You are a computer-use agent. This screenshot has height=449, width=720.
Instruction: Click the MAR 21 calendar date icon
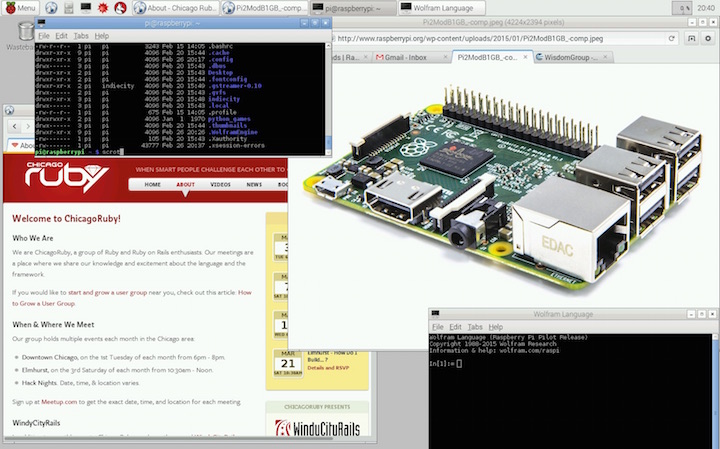[x=287, y=363]
